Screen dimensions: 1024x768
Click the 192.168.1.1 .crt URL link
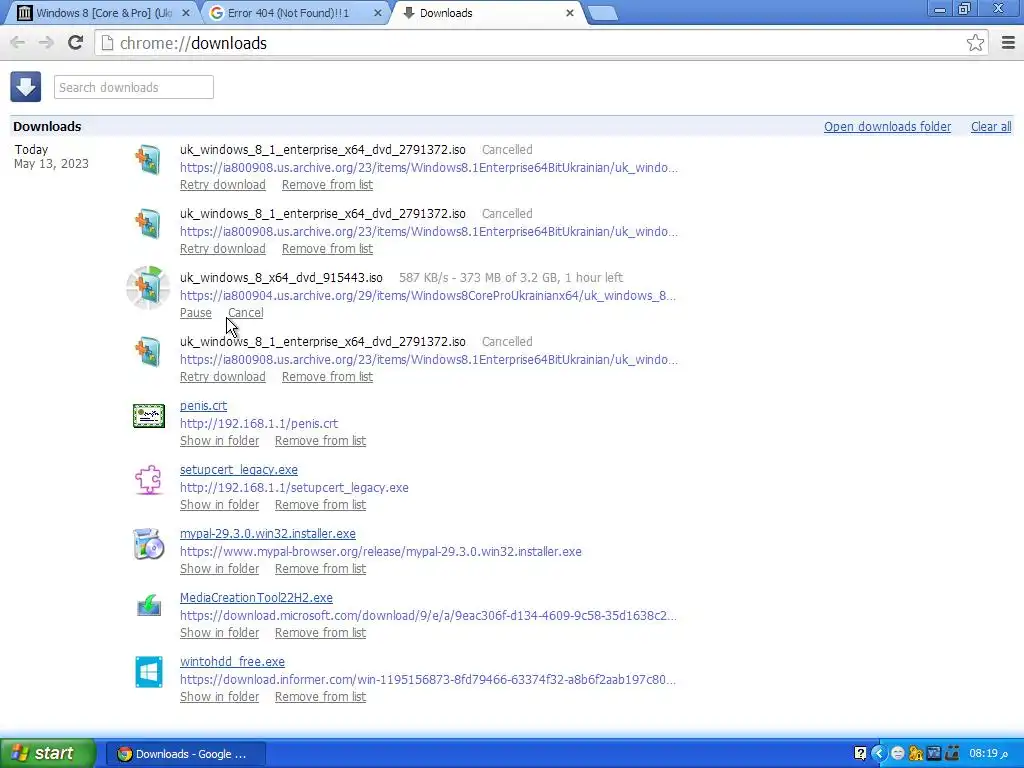coord(259,424)
